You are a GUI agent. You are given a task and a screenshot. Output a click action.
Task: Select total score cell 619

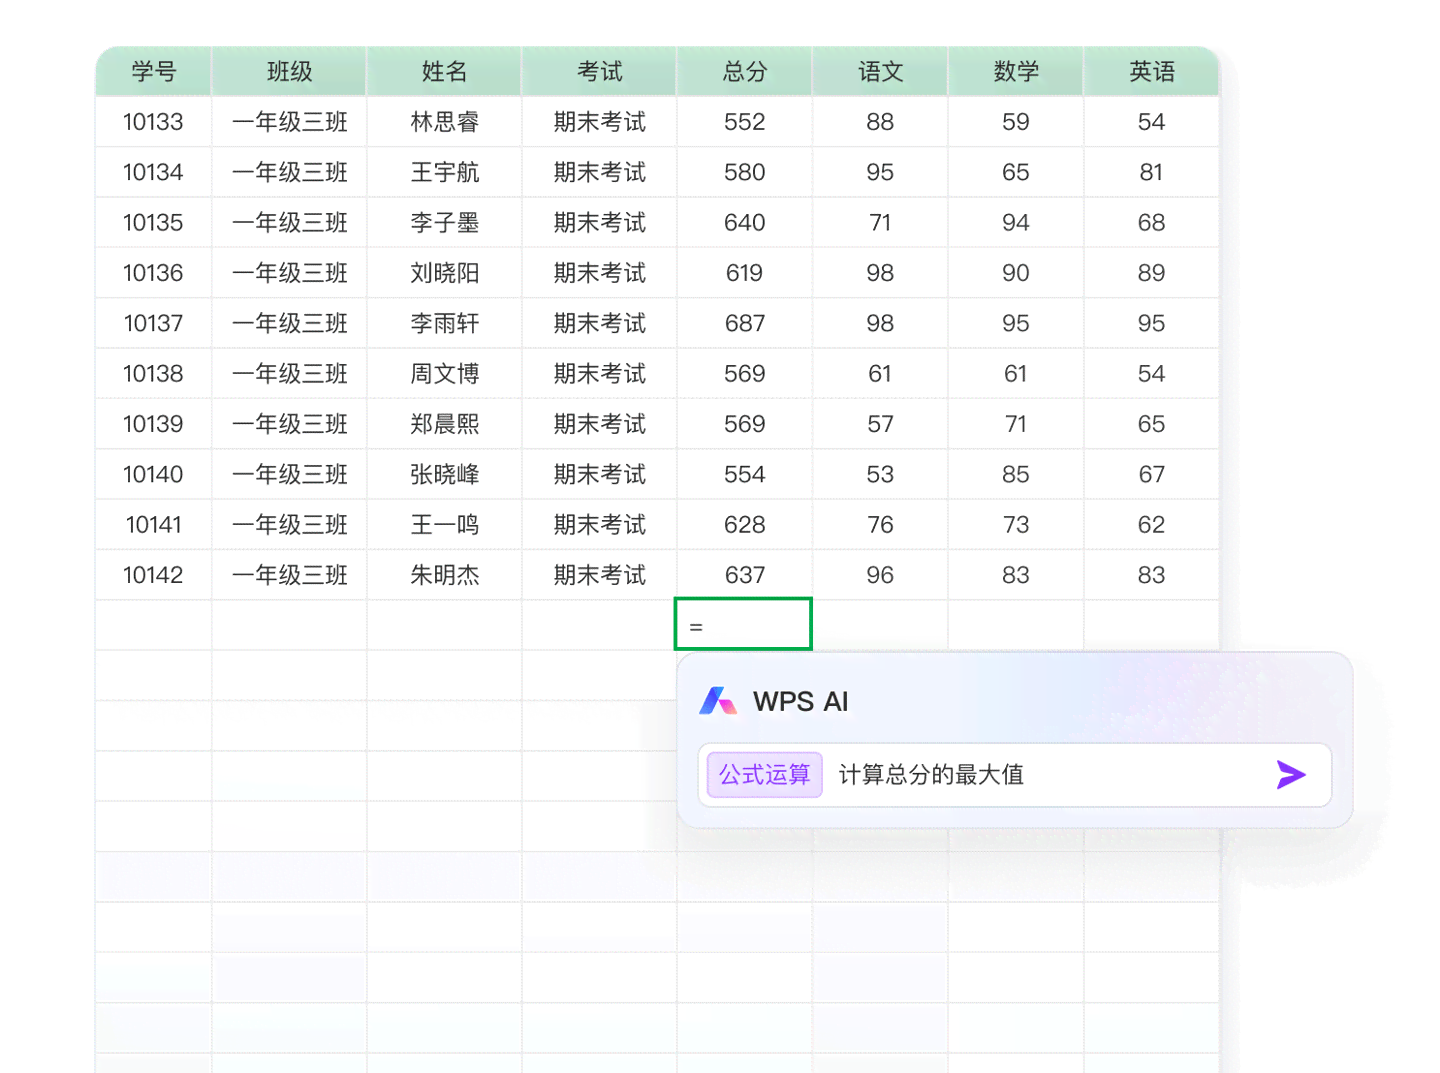pos(745,273)
